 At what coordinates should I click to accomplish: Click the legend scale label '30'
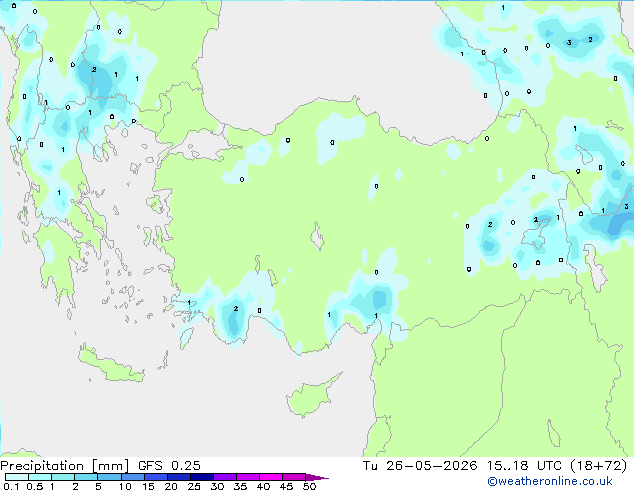tap(217, 486)
